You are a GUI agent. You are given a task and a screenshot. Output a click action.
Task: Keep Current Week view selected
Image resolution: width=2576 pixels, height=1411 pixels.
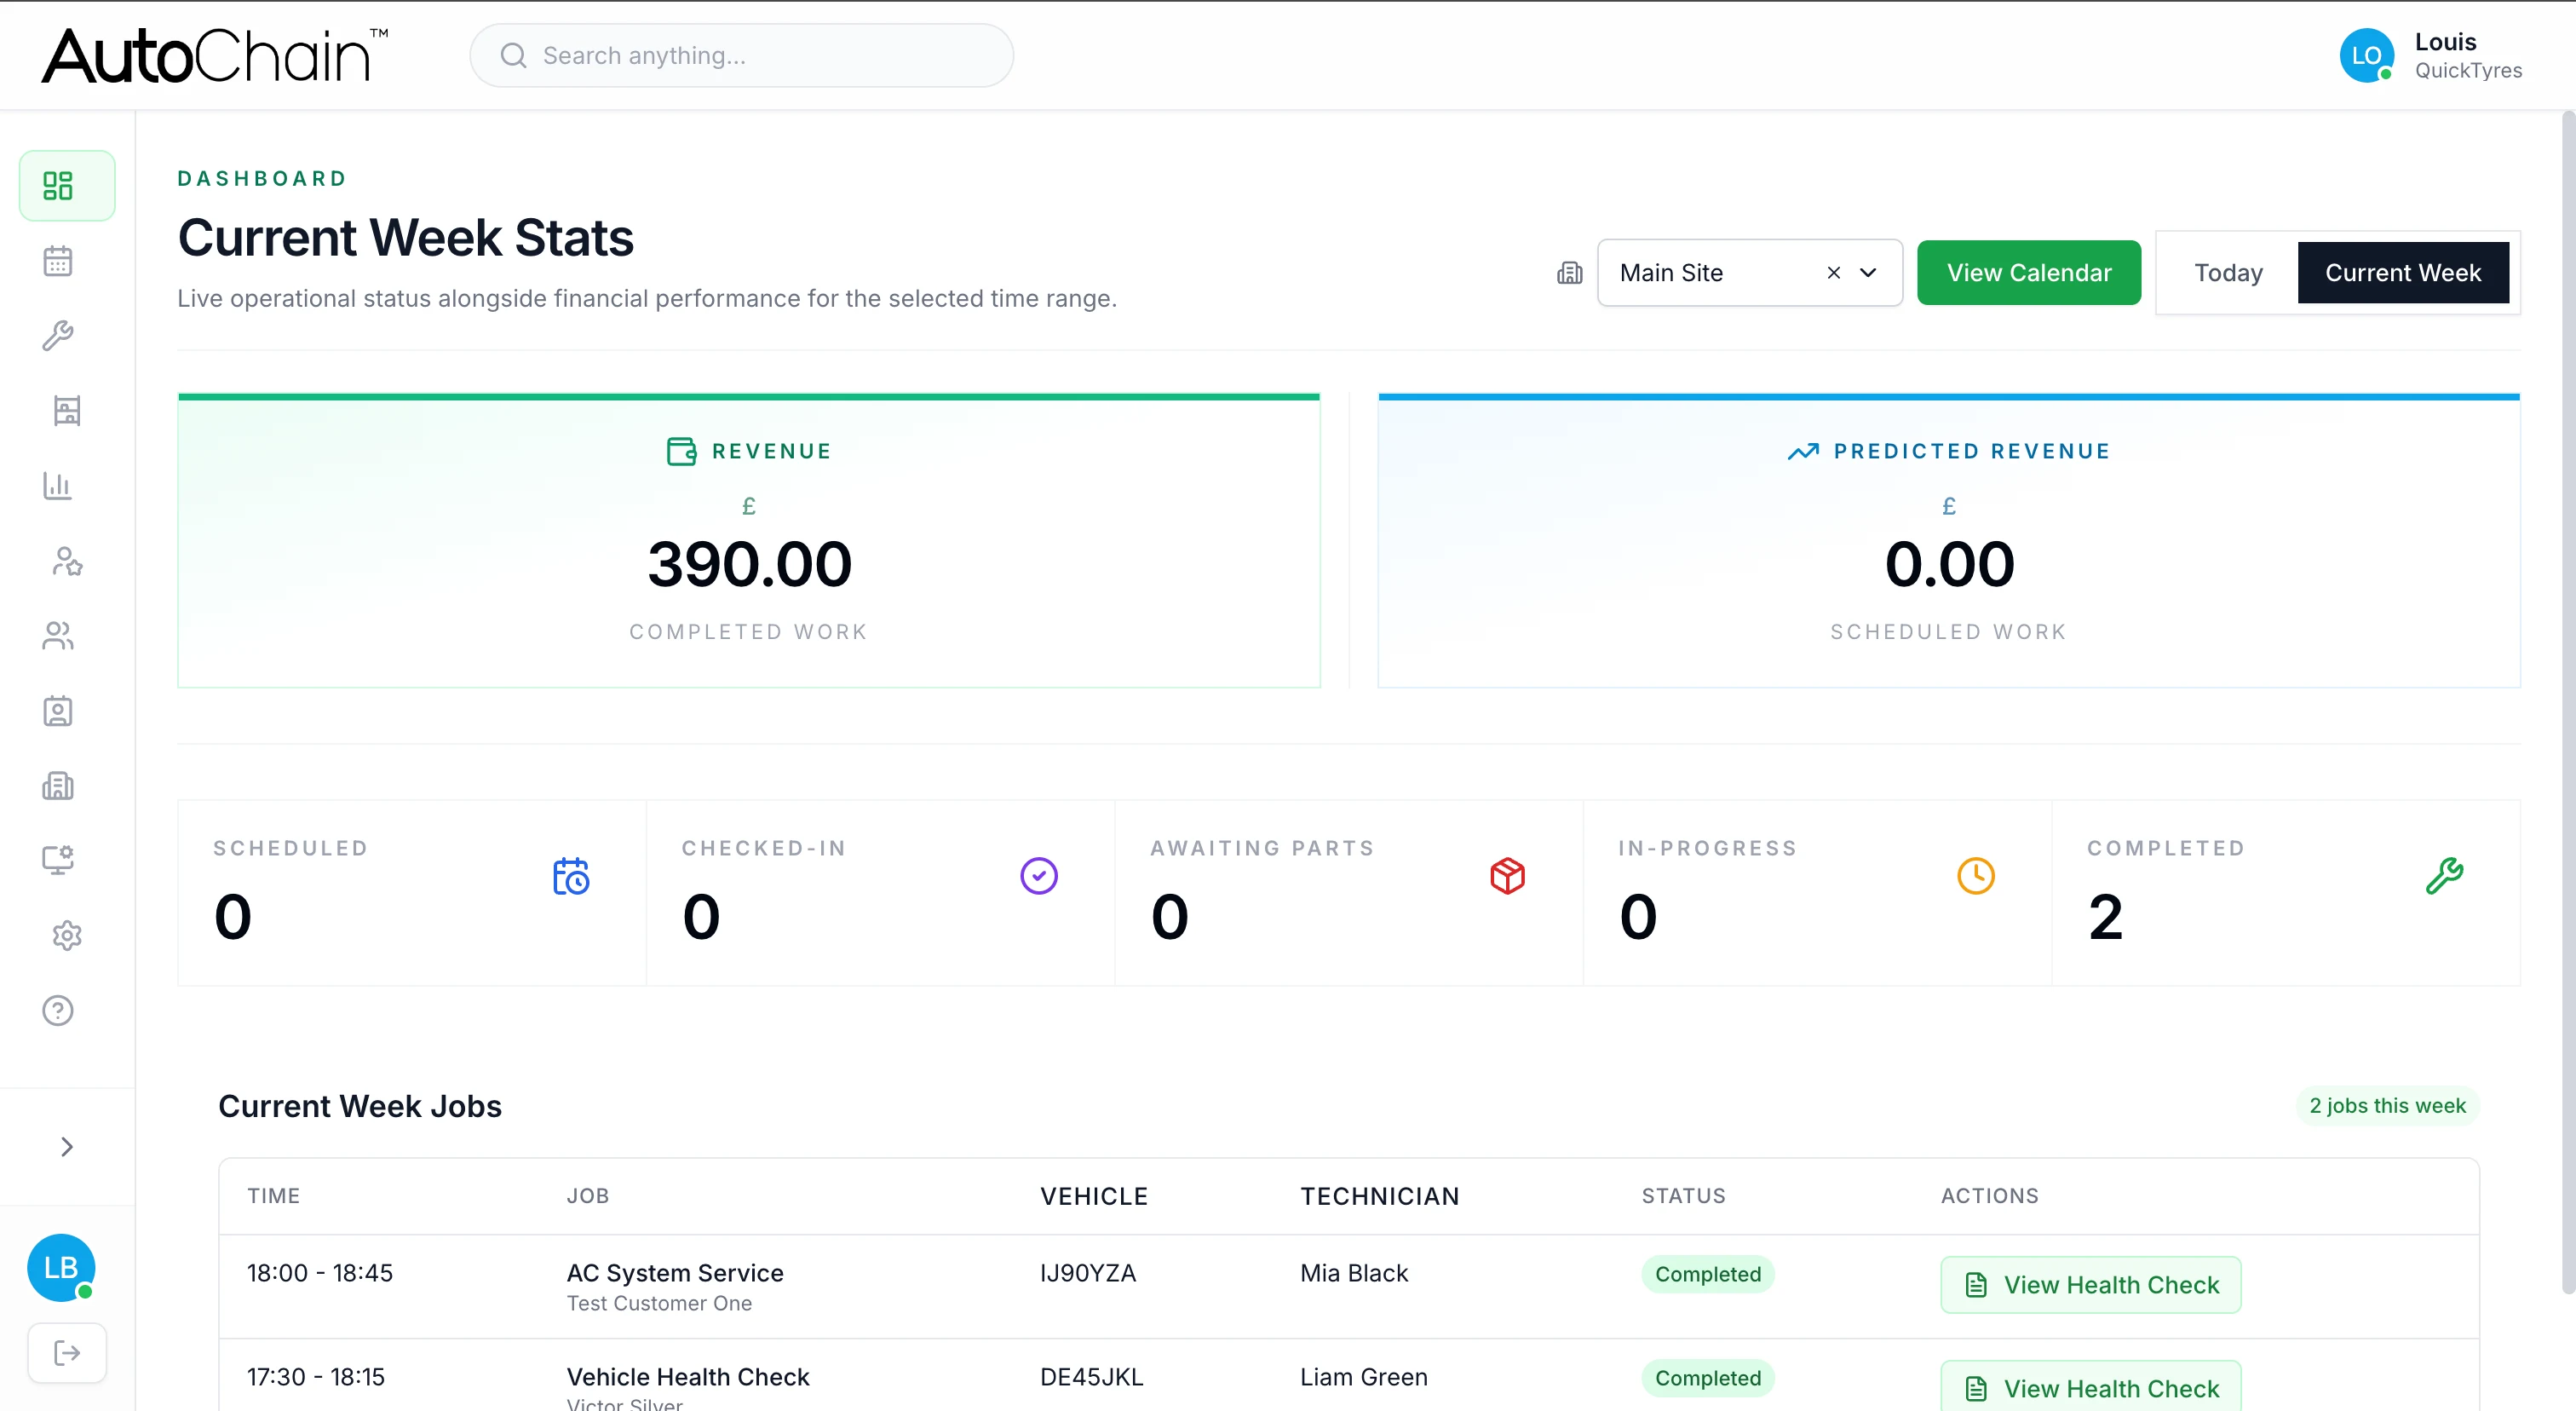(2404, 272)
